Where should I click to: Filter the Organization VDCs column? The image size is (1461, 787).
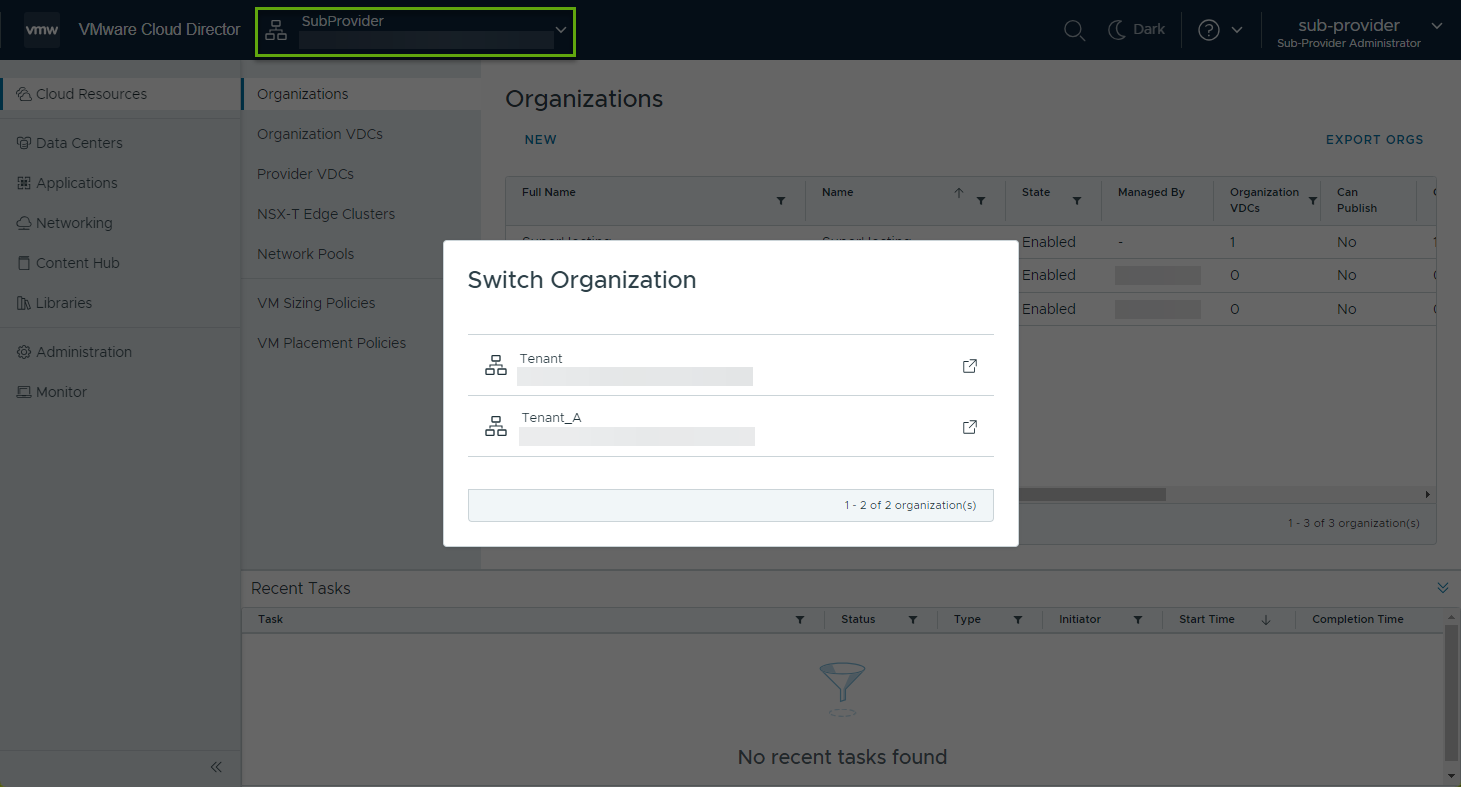(x=1313, y=201)
